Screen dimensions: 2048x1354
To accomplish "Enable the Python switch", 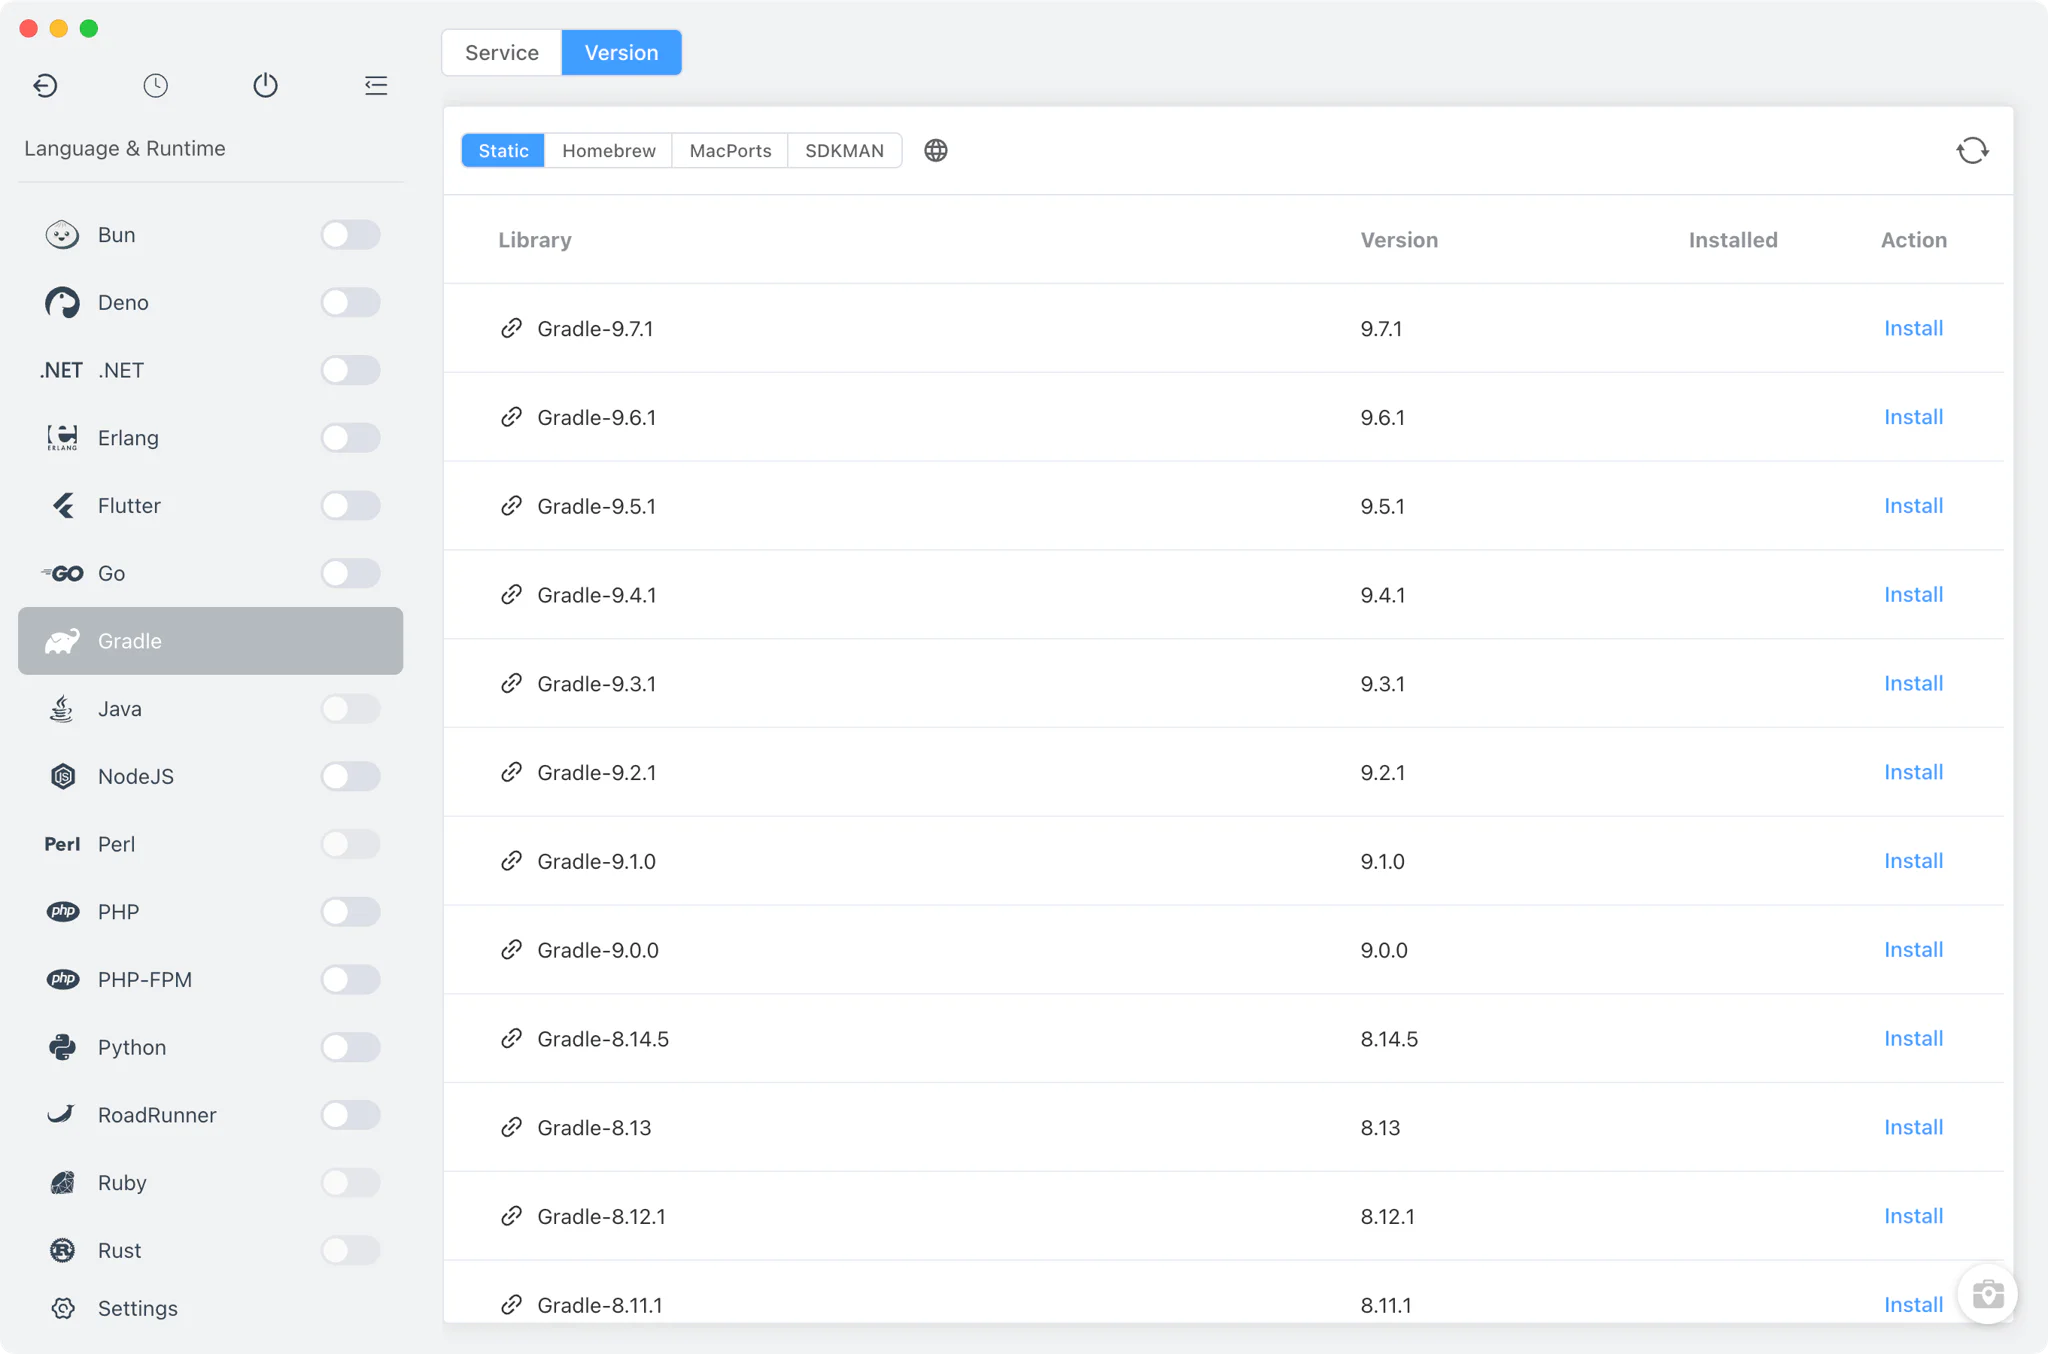I will coord(350,1047).
